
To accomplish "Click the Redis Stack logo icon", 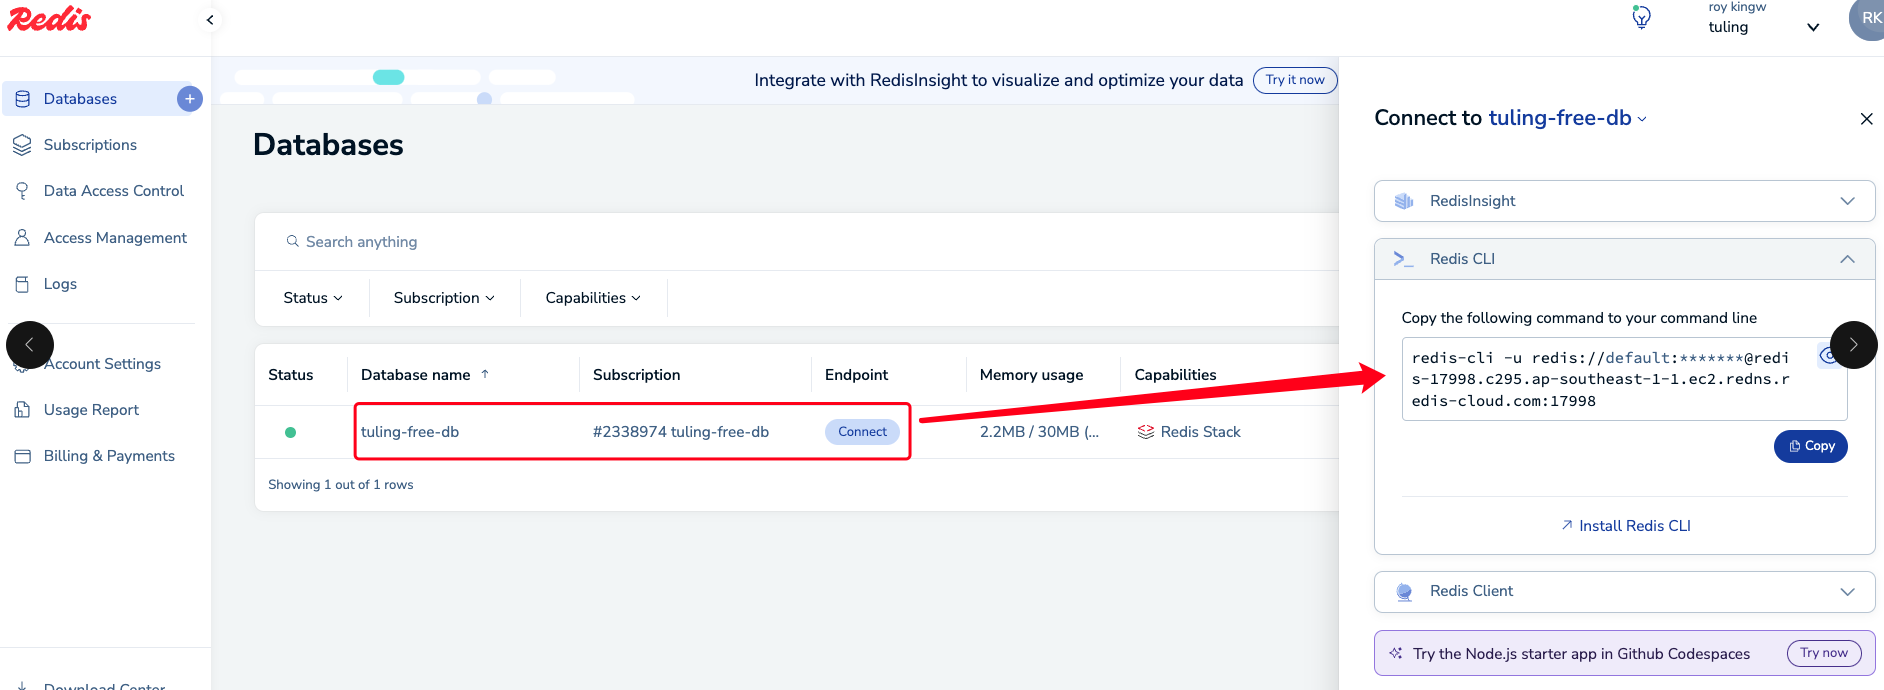I will [1146, 432].
